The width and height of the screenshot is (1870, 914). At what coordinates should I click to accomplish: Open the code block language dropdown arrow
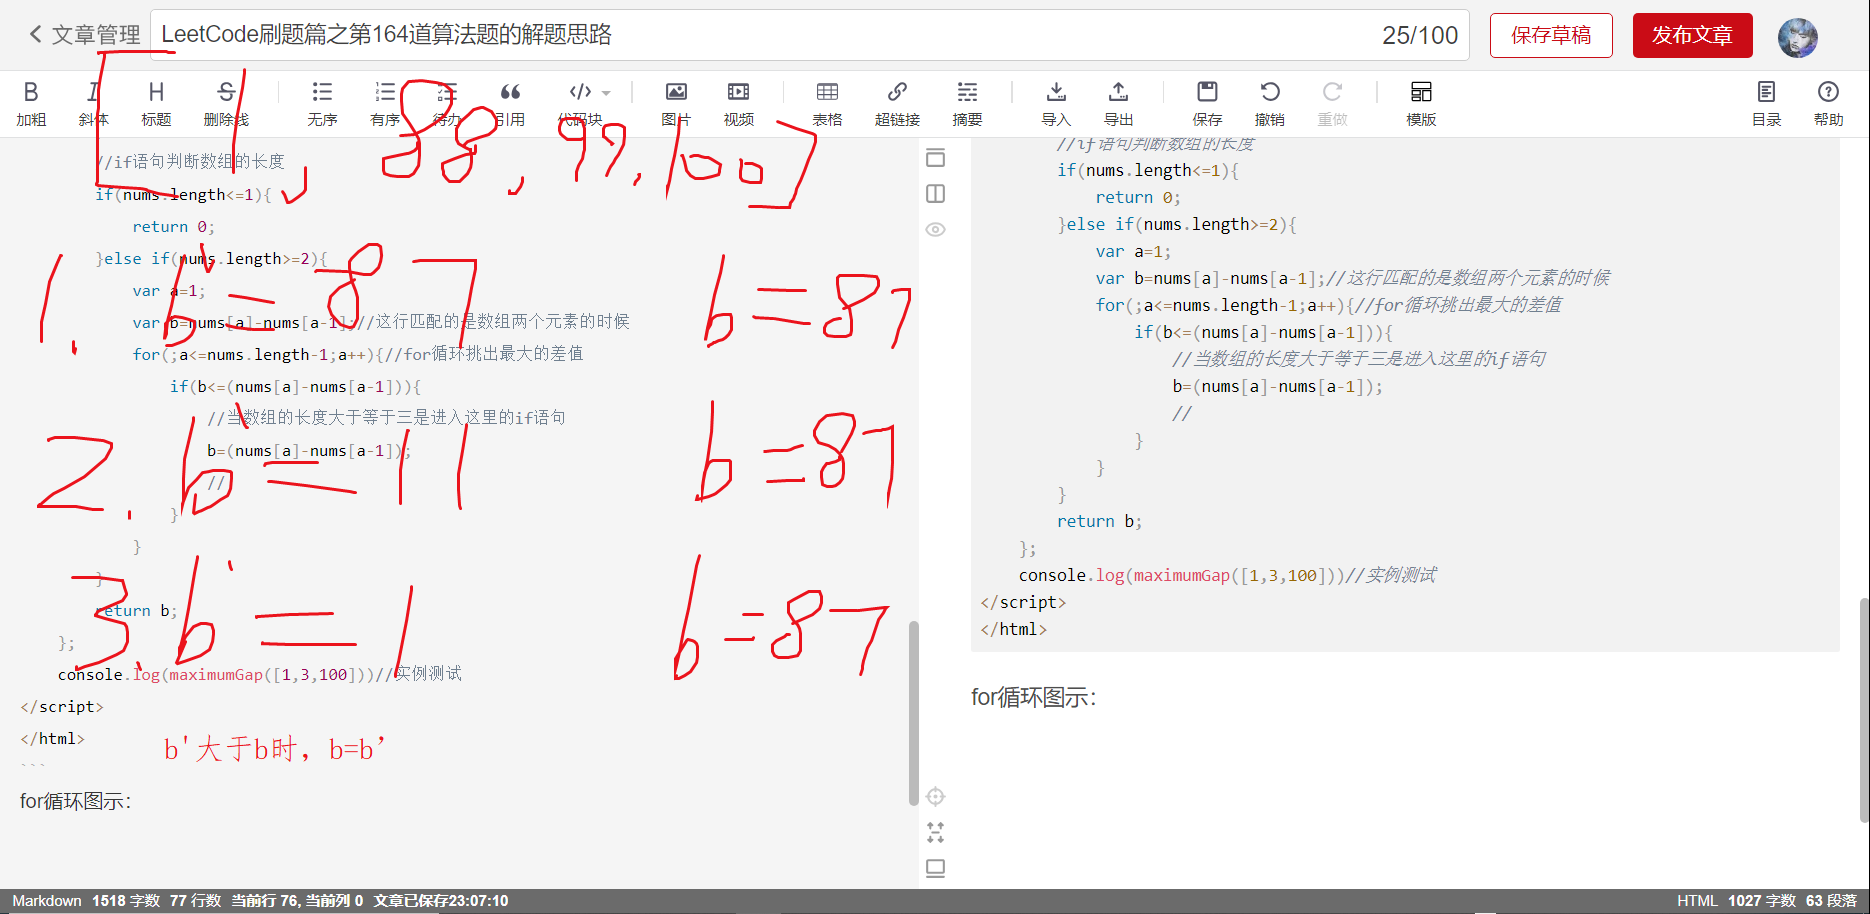606,93
